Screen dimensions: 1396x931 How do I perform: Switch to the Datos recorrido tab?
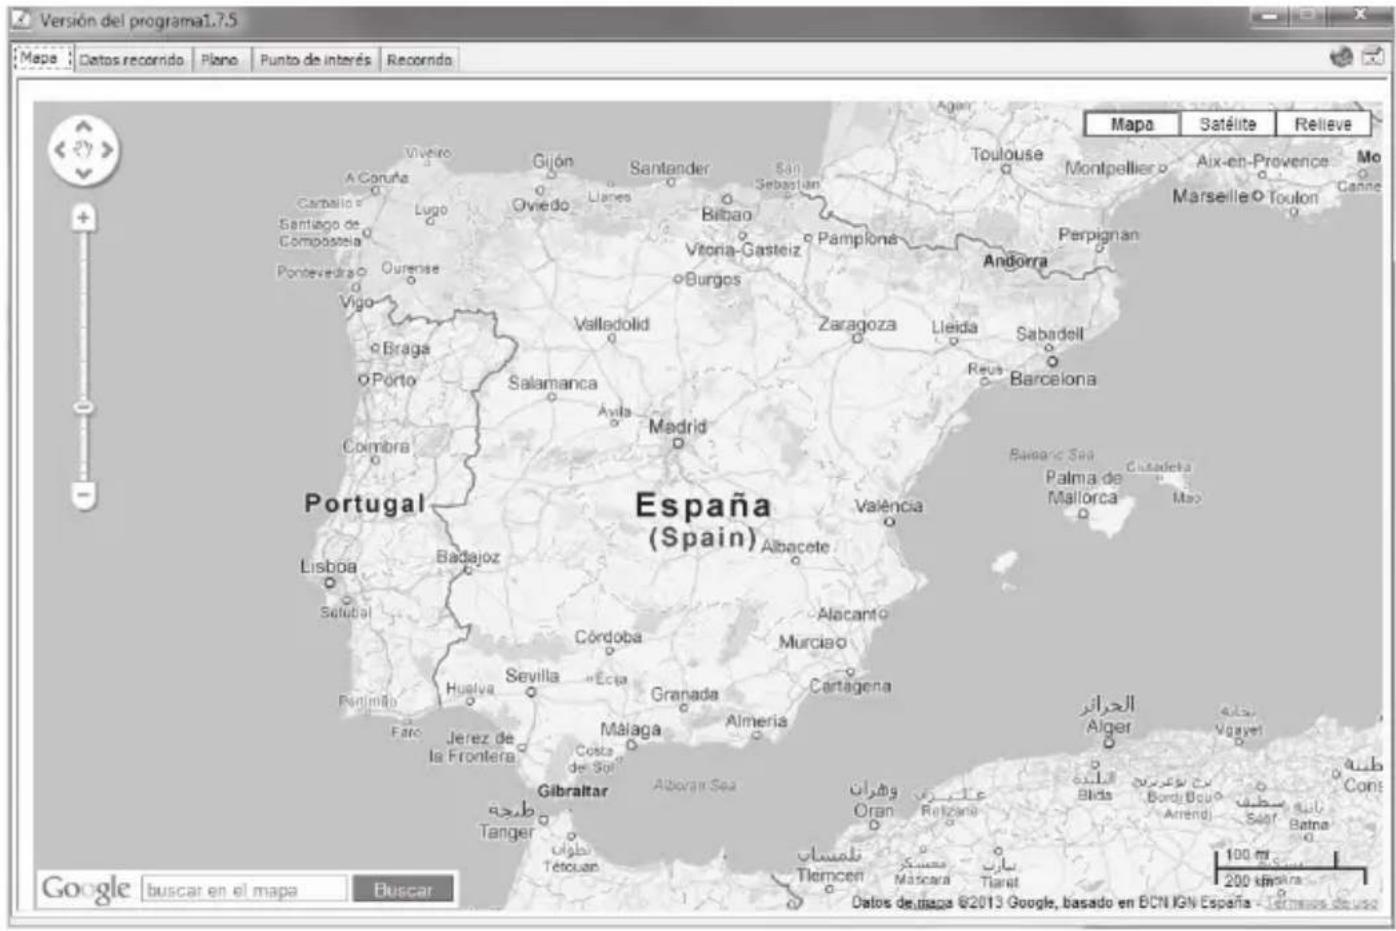click(x=131, y=59)
